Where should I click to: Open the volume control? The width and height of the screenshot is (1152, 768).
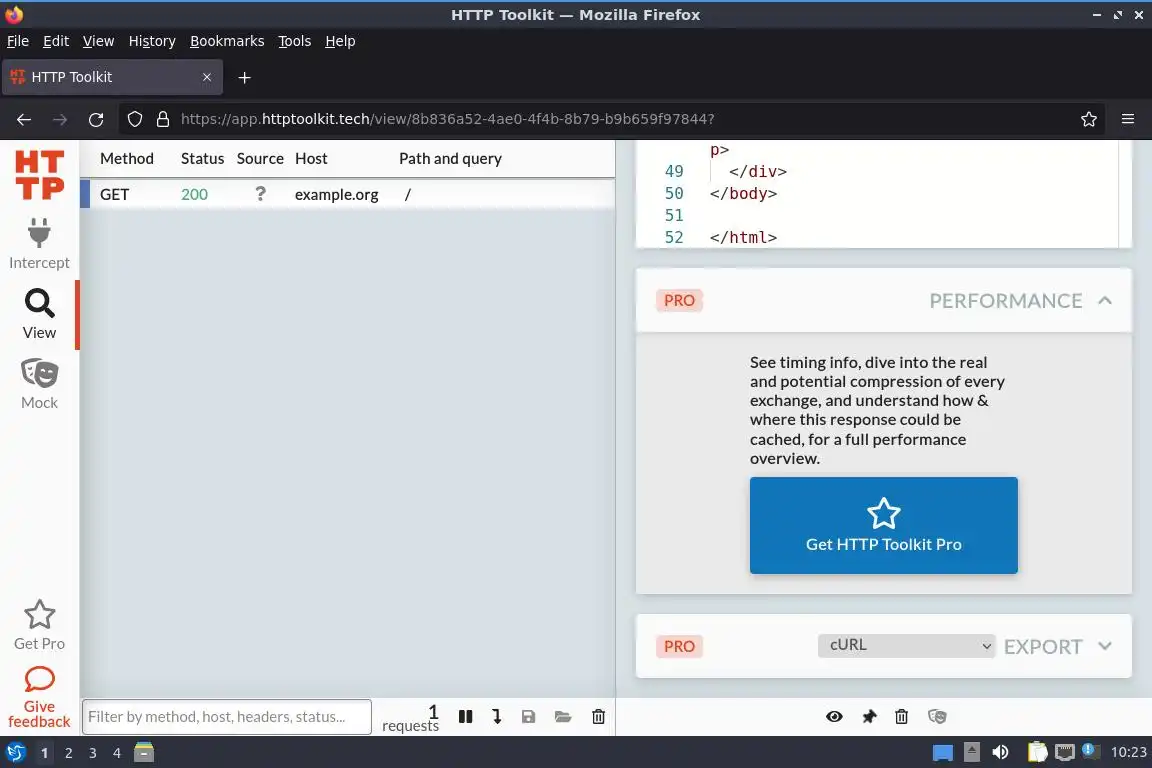pos(1000,752)
